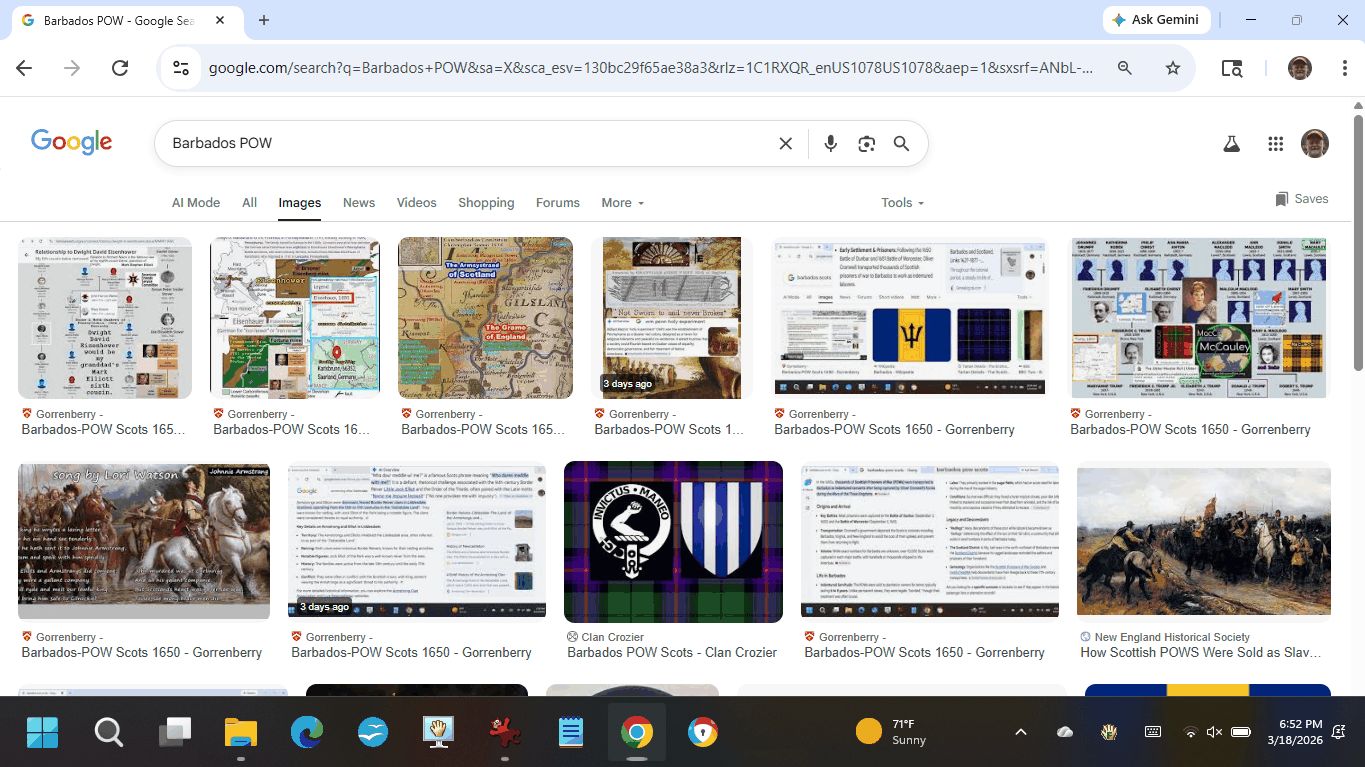The image size is (1365, 767).
Task: Expand the More search filters dropdown
Action: point(622,203)
